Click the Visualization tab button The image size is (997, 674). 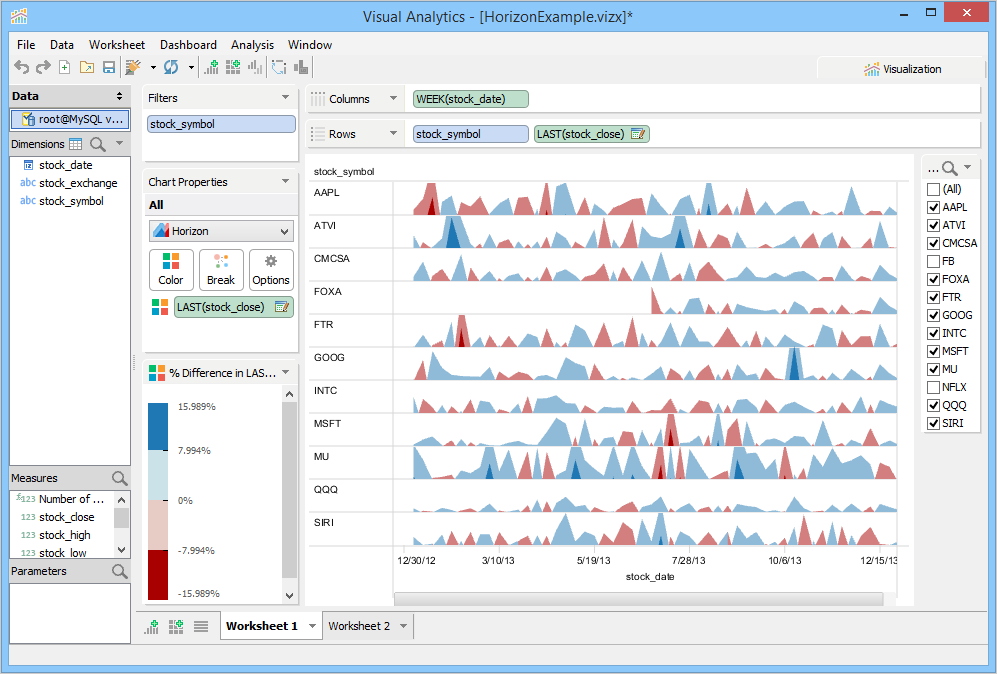[902, 69]
